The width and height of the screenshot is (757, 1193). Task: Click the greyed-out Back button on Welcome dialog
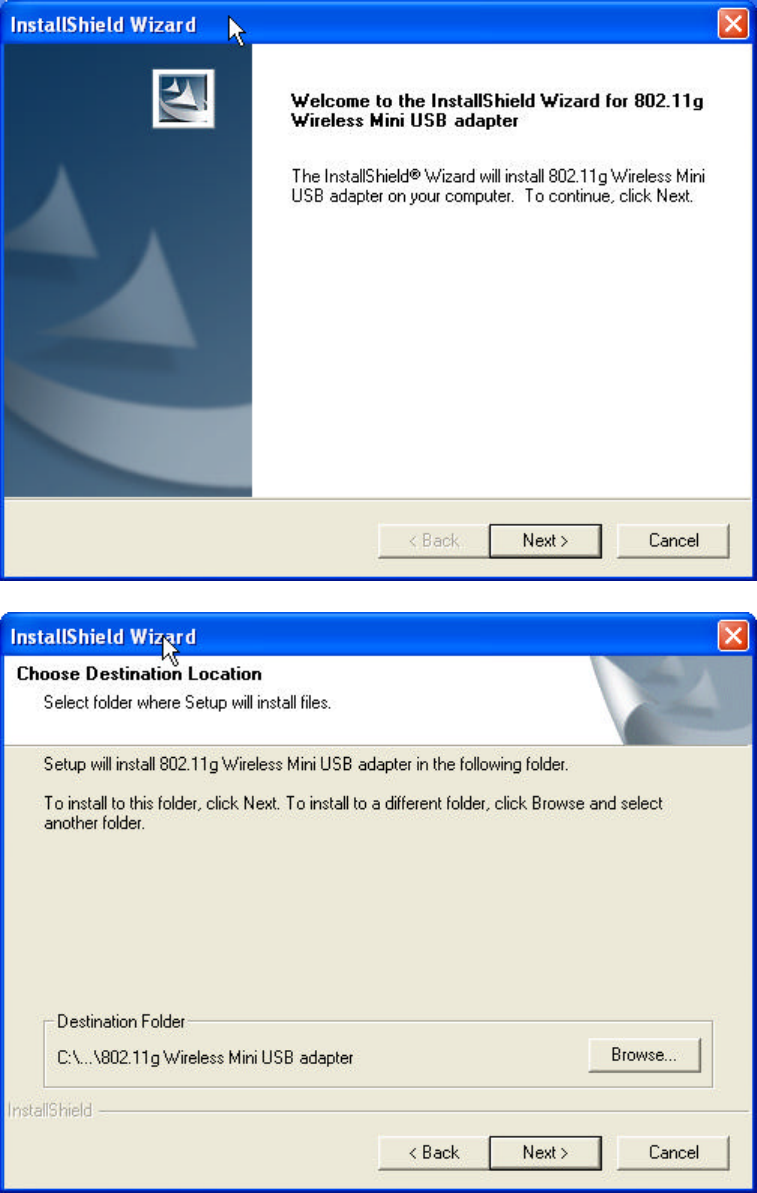pyautogui.click(x=433, y=540)
